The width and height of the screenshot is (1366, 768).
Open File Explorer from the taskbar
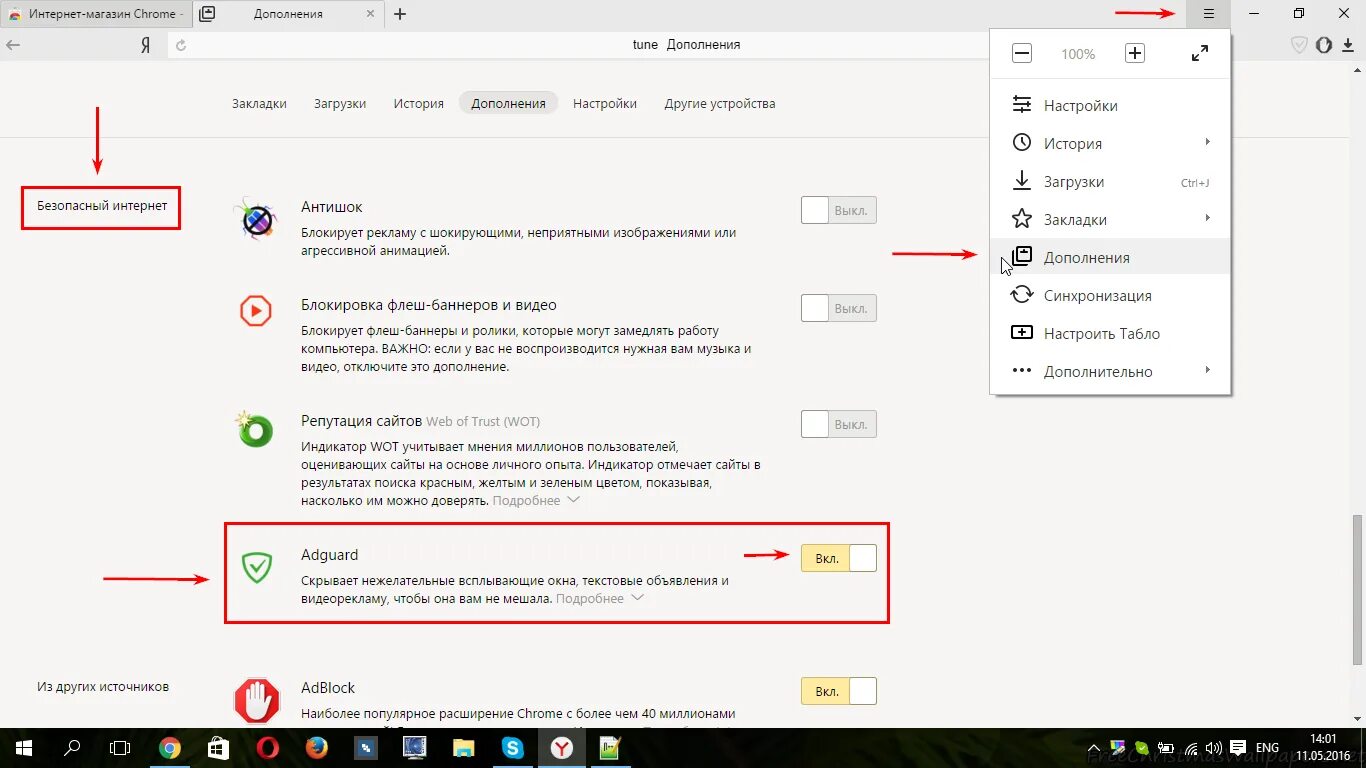pyautogui.click(x=464, y=747)
